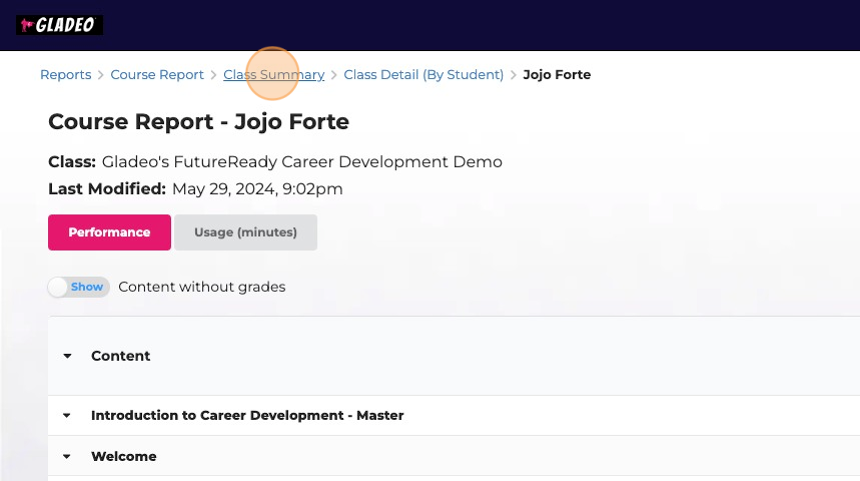This screenshot has height=481, width=860.
Task: Click the chevron separator after Reports breadcrumb
Action: coord(101,75)
